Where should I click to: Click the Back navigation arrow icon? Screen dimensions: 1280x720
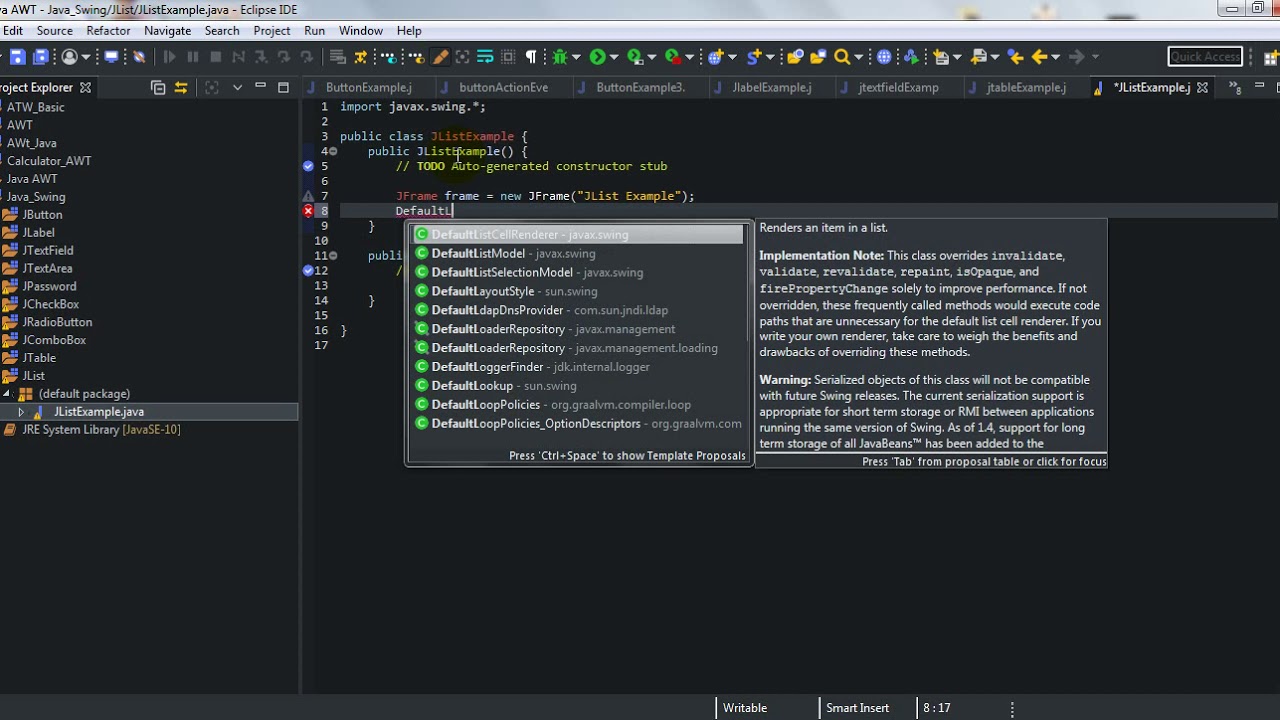[x=1039, y=57]
